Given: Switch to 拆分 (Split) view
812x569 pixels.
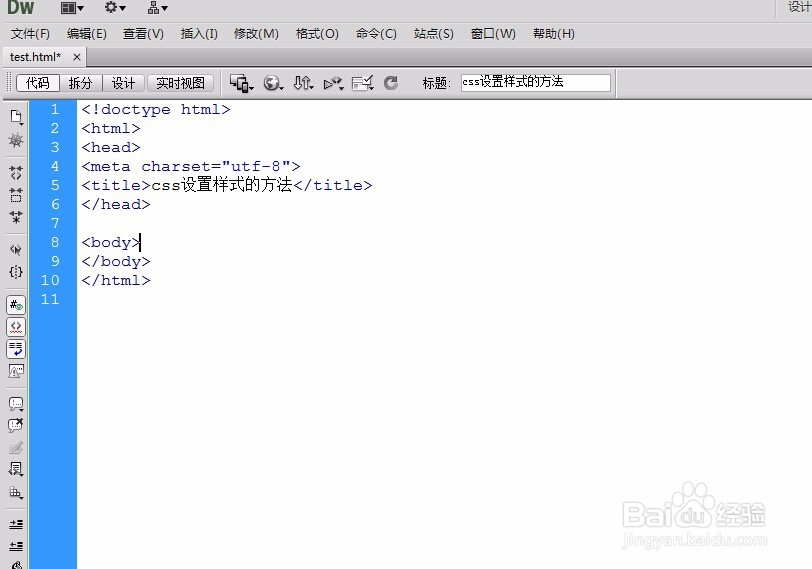Looking at the screenshot, I should (x=80, y=83).
